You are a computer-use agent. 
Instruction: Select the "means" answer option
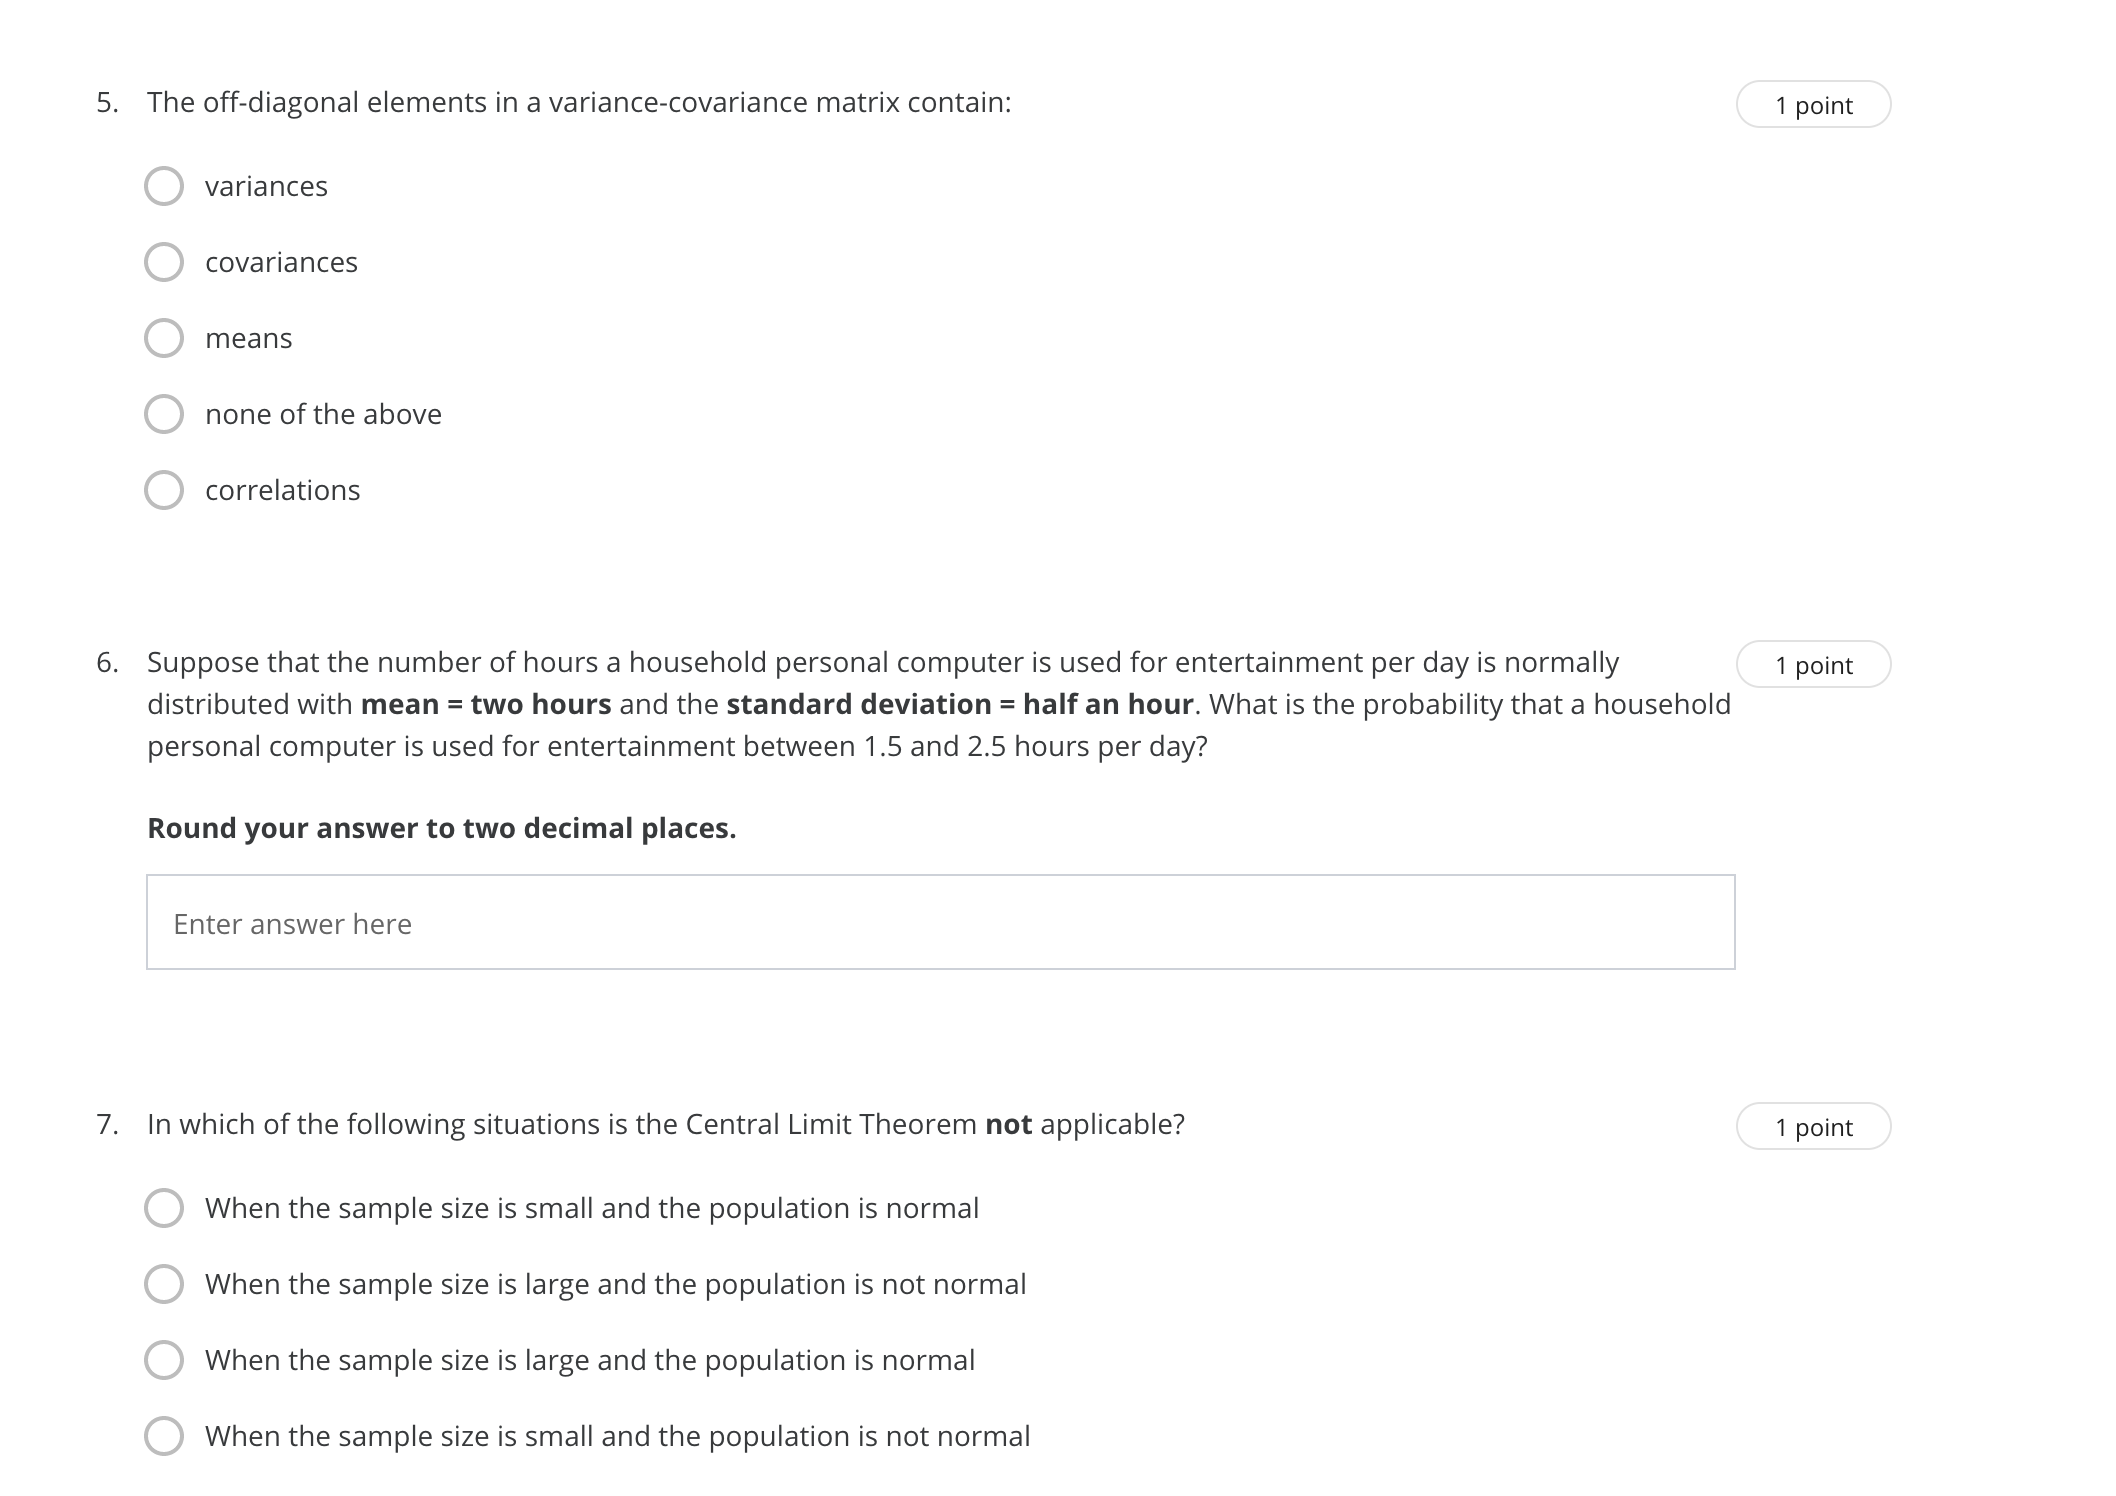164,338
